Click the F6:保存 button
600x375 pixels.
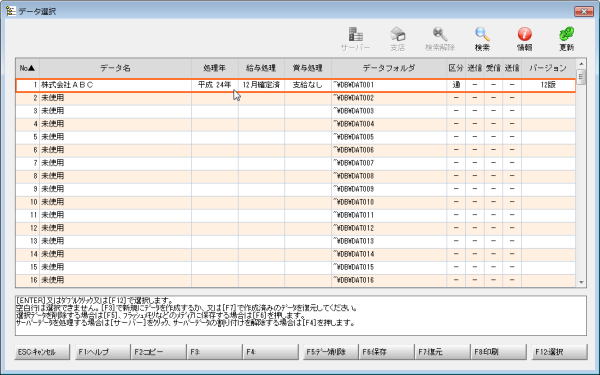[x=386, y=352]
